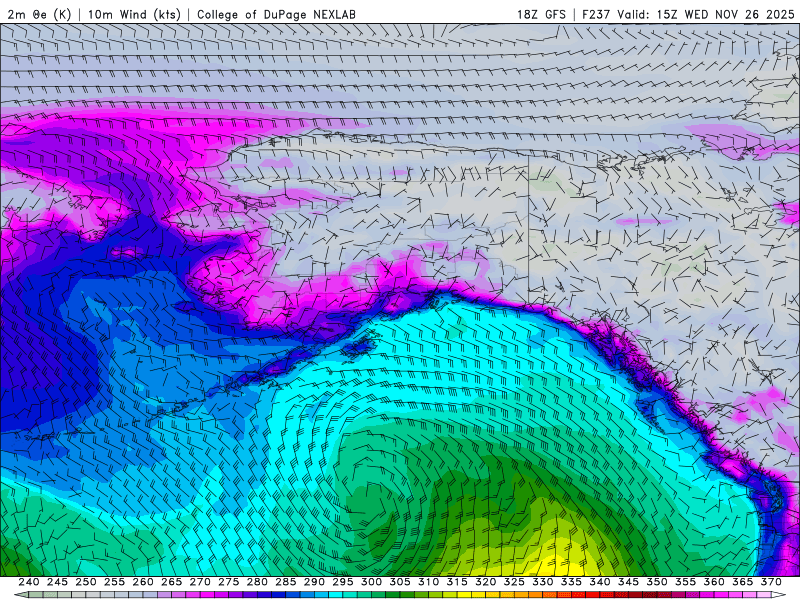Click the 315 value on the color scale
The width and height of the screenshot is (800, 600).
[x=457, y=582]
